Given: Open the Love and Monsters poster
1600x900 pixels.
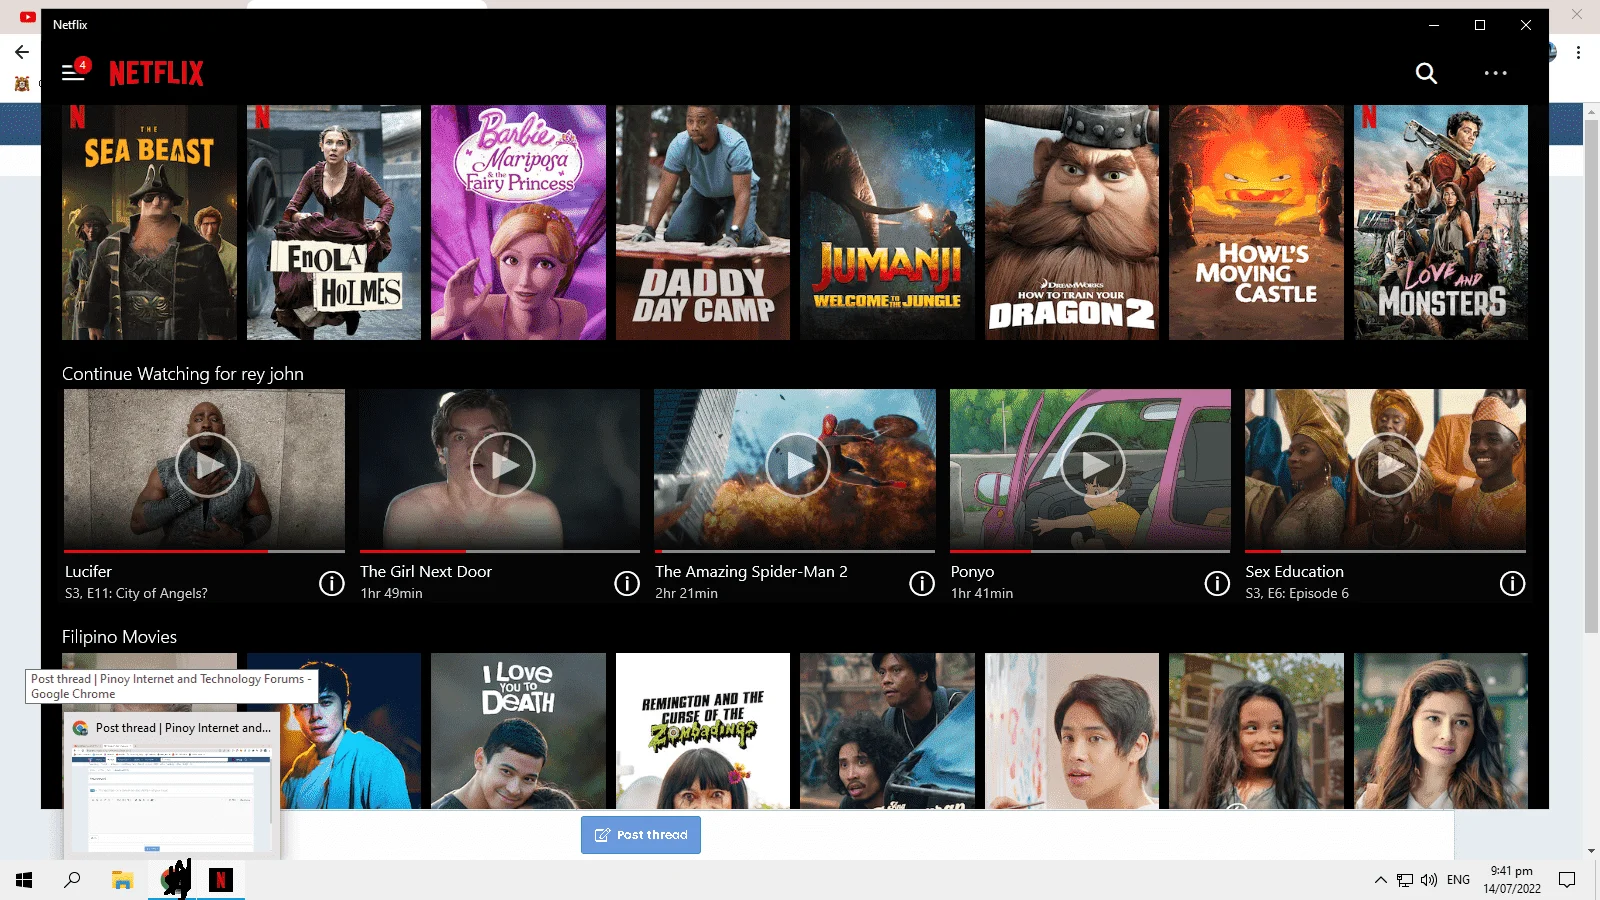Looking at the screenshot, I should click(1441, 222).
